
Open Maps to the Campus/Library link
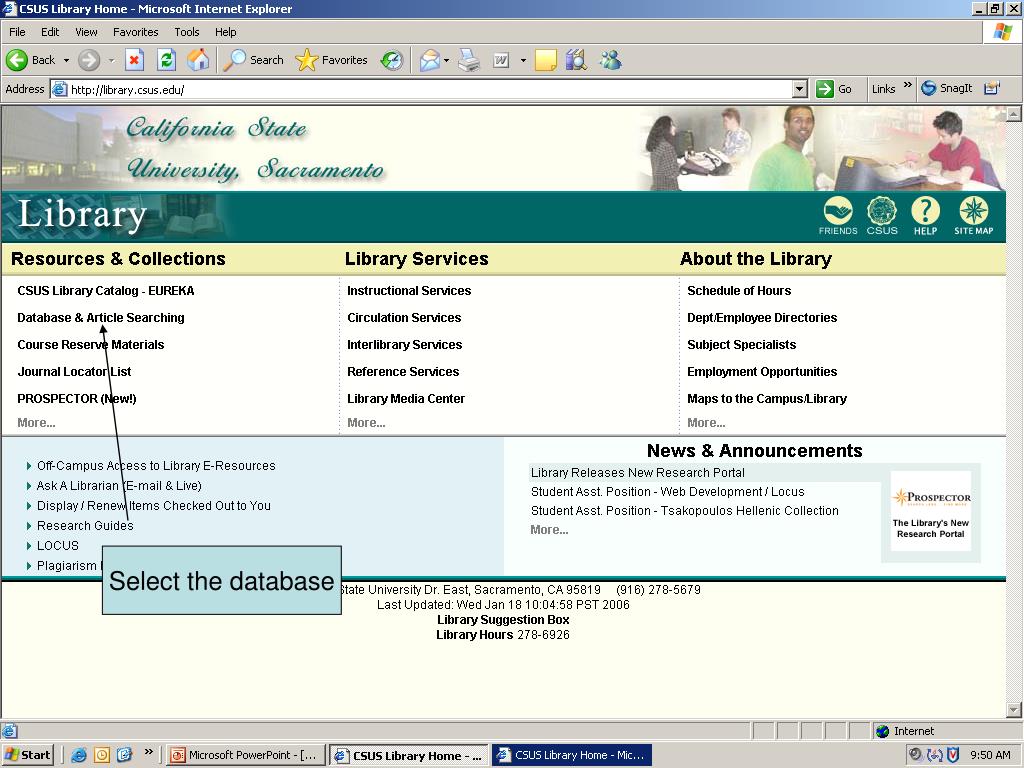[x=767, y=398]
